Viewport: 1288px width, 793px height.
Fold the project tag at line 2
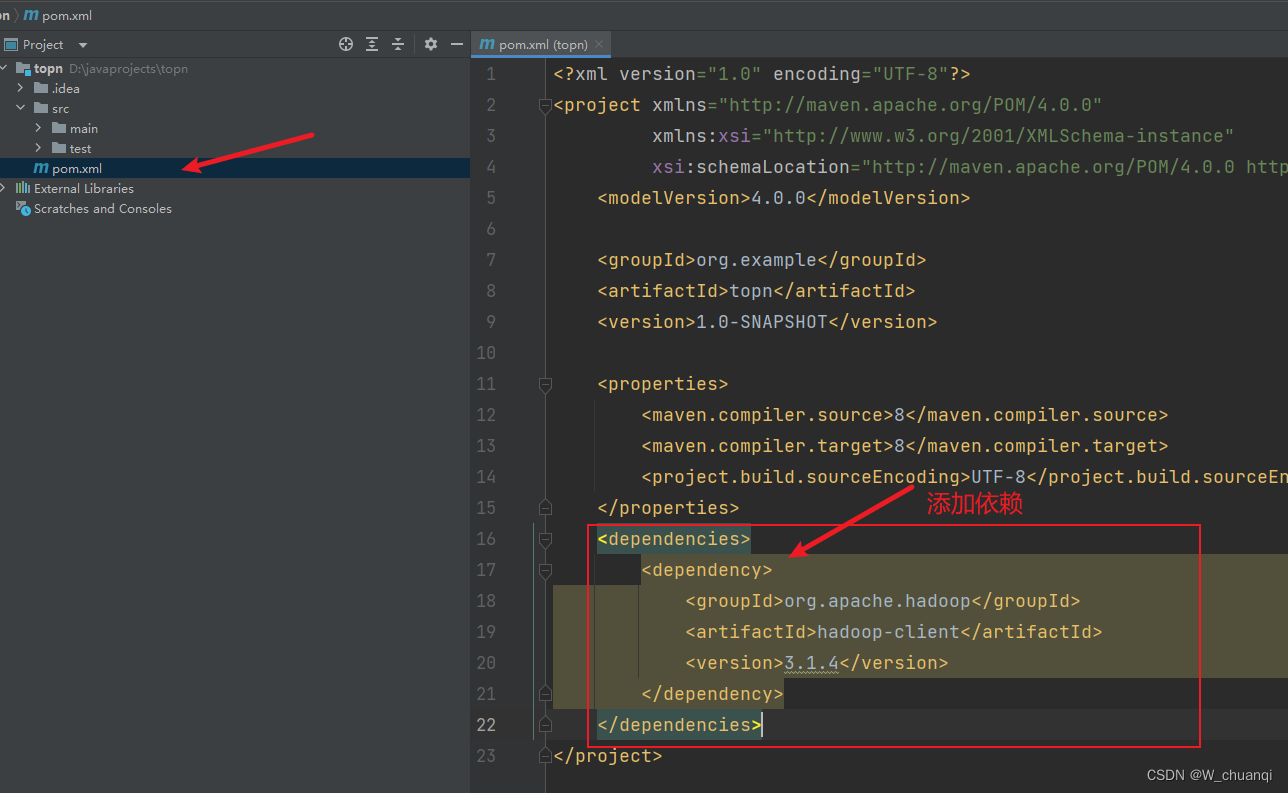545,105
